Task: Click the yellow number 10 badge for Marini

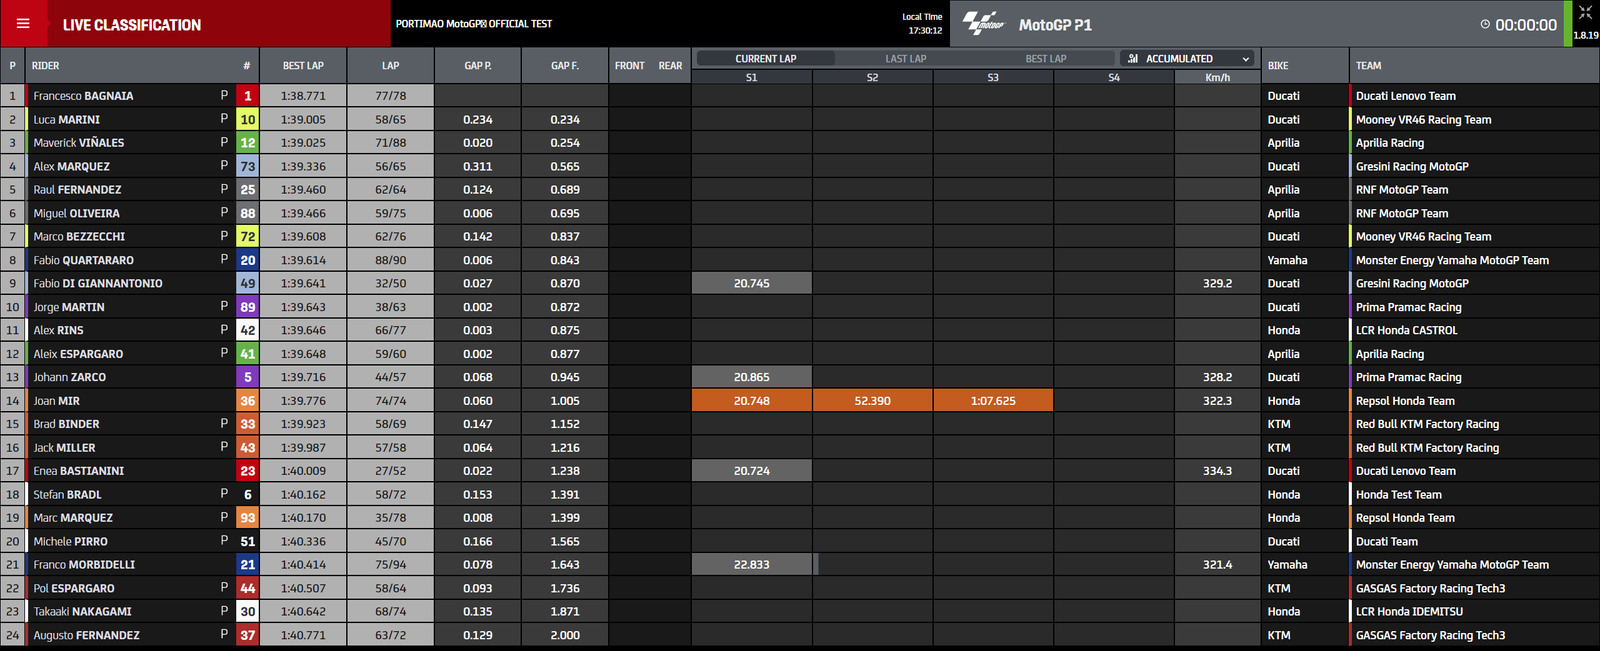Action: coord(247,119)
